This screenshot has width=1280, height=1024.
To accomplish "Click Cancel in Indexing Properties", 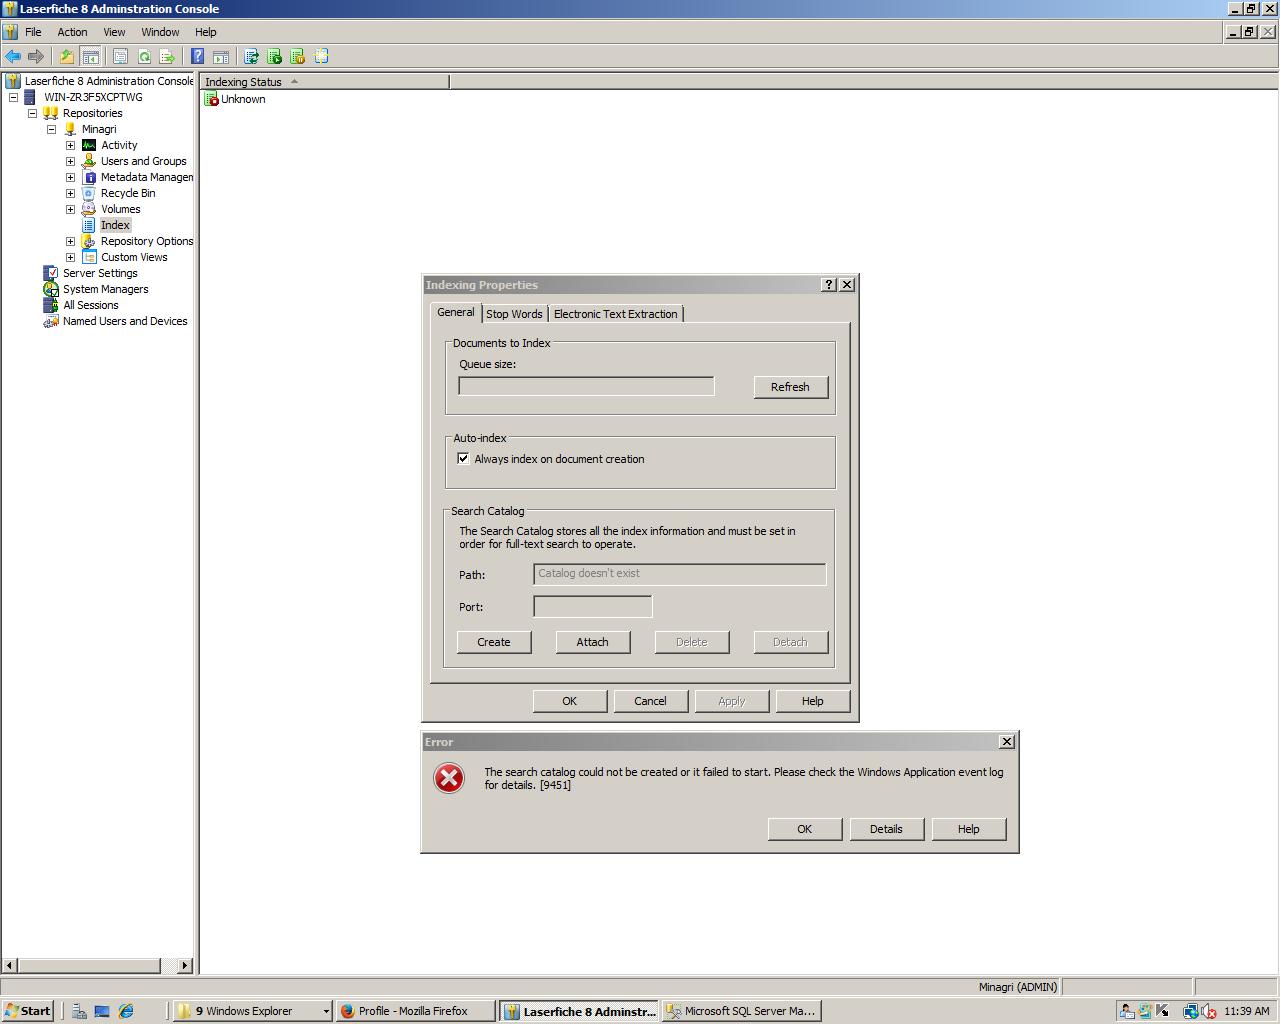I will (650, 701).
